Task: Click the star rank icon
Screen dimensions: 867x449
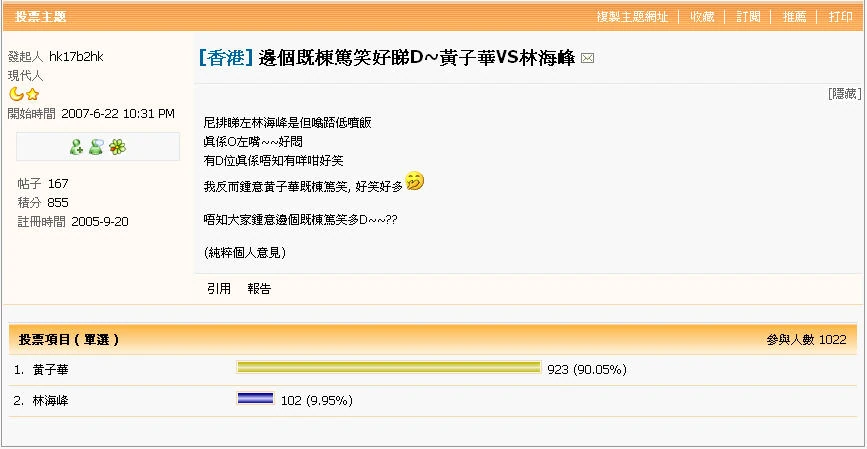Action: coord(32,94)
